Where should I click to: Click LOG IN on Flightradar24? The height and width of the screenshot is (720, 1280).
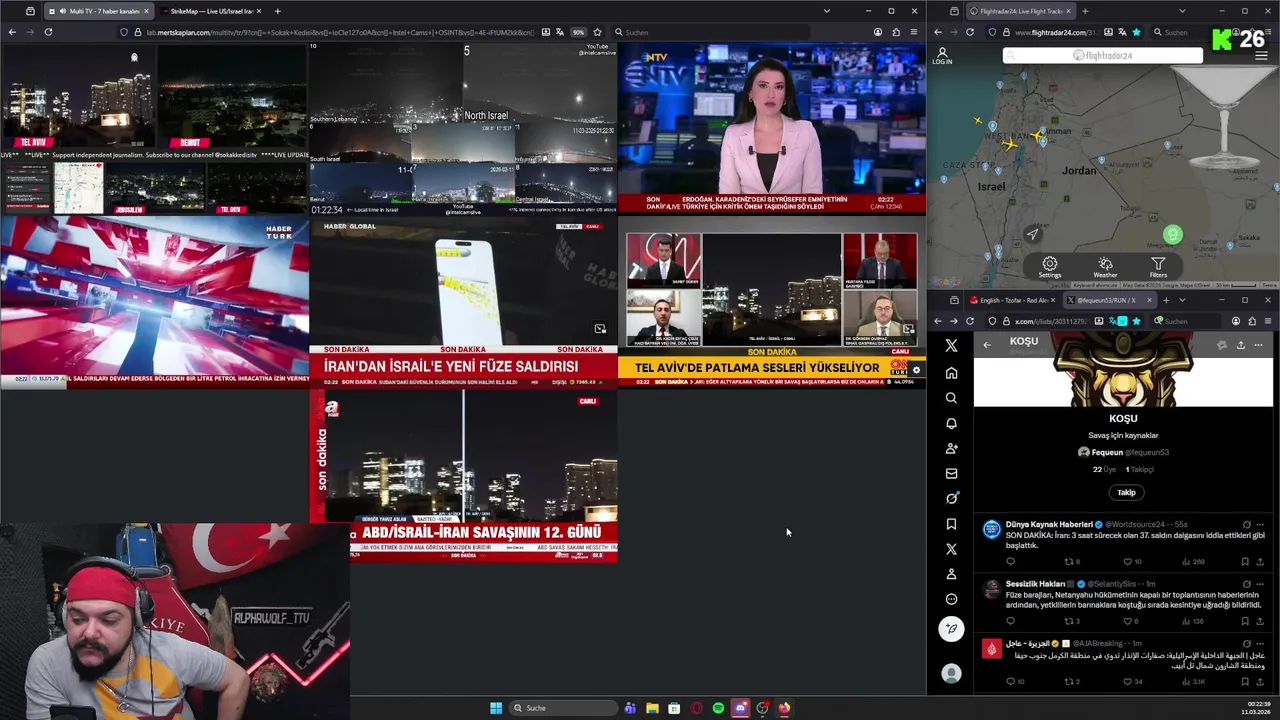point(942,56)
